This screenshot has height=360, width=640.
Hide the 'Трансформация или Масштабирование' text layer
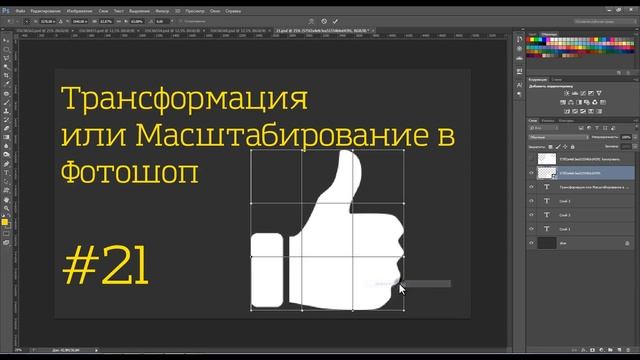pyautogui.click(x=531, y=187)
